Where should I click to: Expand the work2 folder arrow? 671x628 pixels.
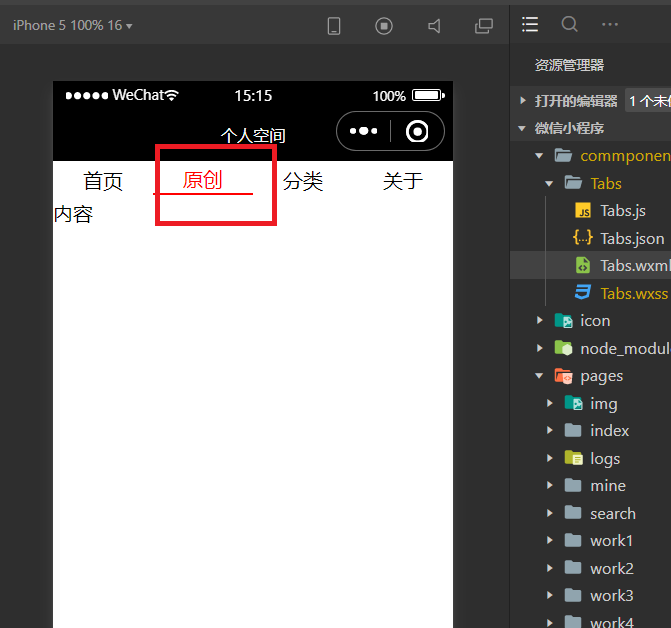[x=550, y=568]
